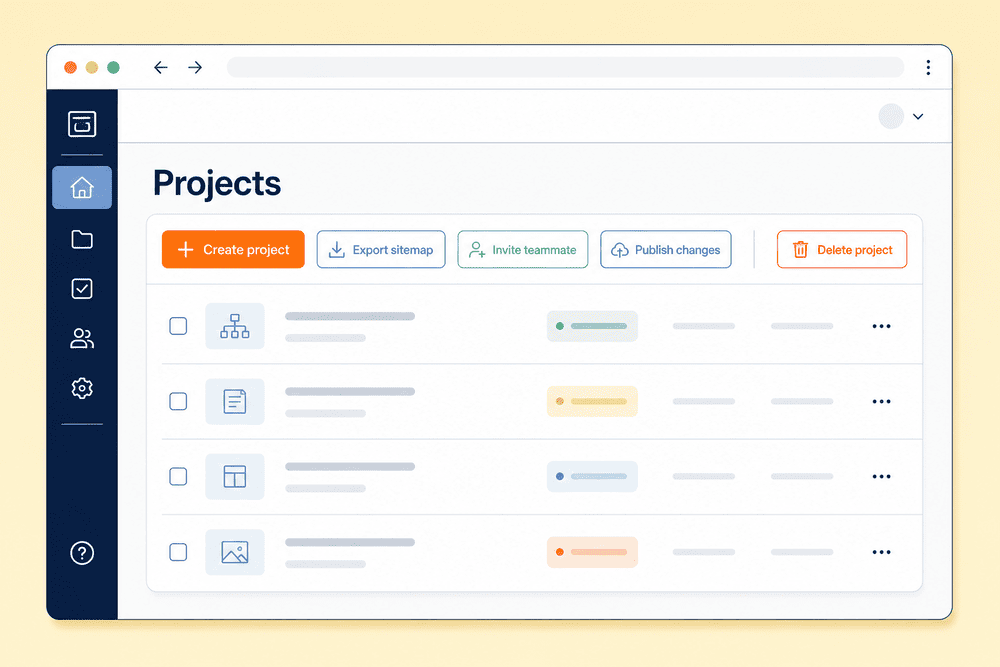
Task: Expand the user account dropdown chevron
Action: pos(918,117)
